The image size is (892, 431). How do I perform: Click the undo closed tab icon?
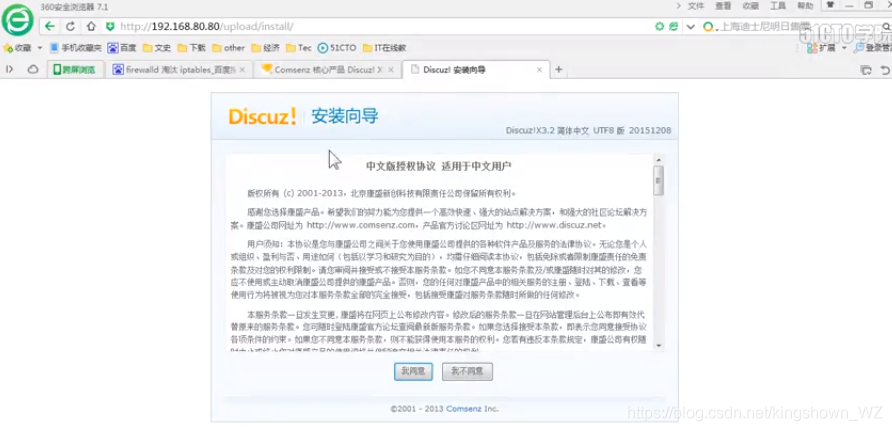pyautogui.click(x=885, y=70)
